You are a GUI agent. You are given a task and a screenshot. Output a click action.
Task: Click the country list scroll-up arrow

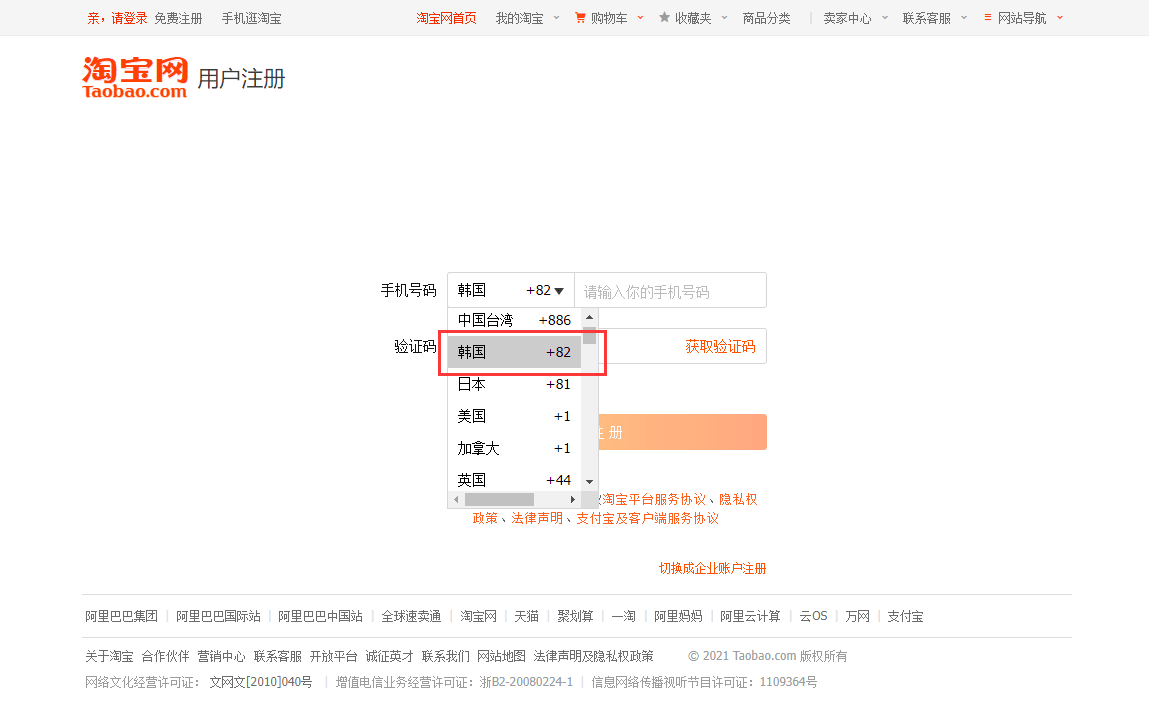coord(589,317)
